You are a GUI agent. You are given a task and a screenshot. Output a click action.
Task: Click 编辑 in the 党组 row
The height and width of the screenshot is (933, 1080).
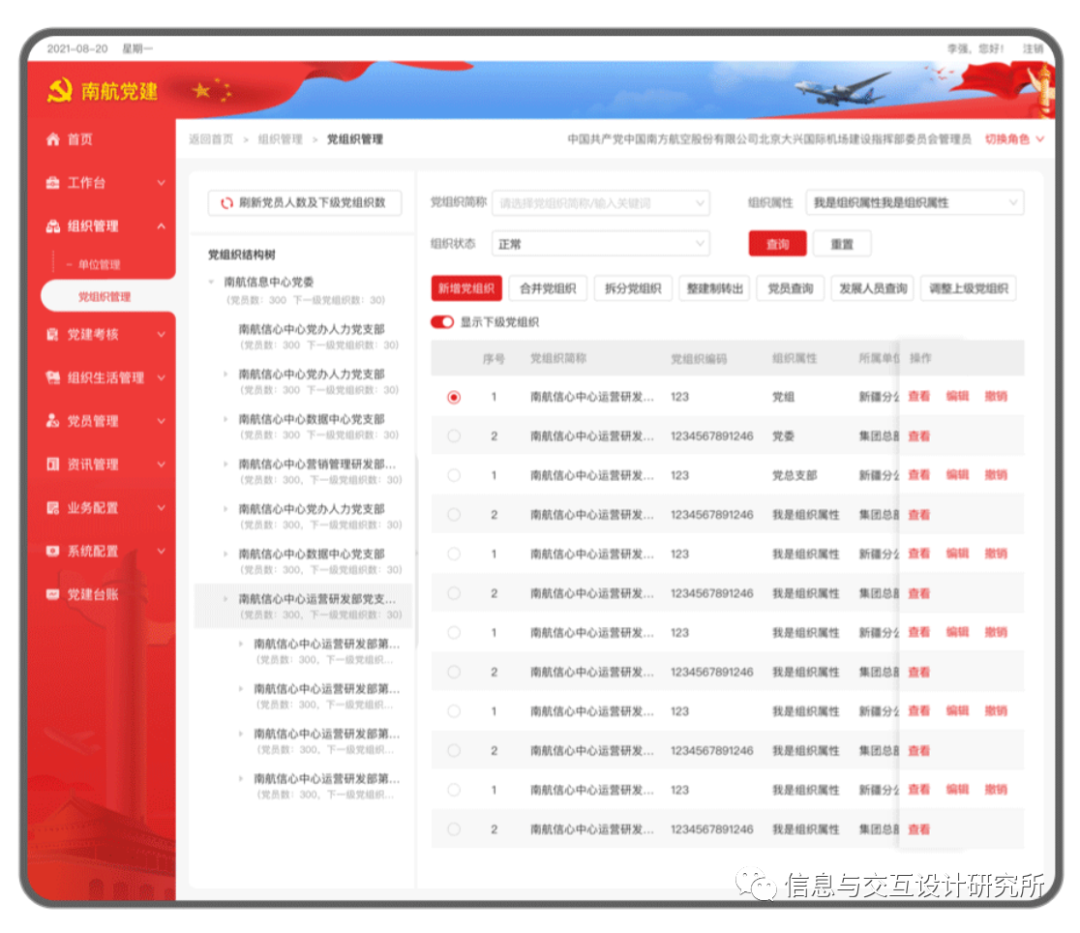point(957,397)
